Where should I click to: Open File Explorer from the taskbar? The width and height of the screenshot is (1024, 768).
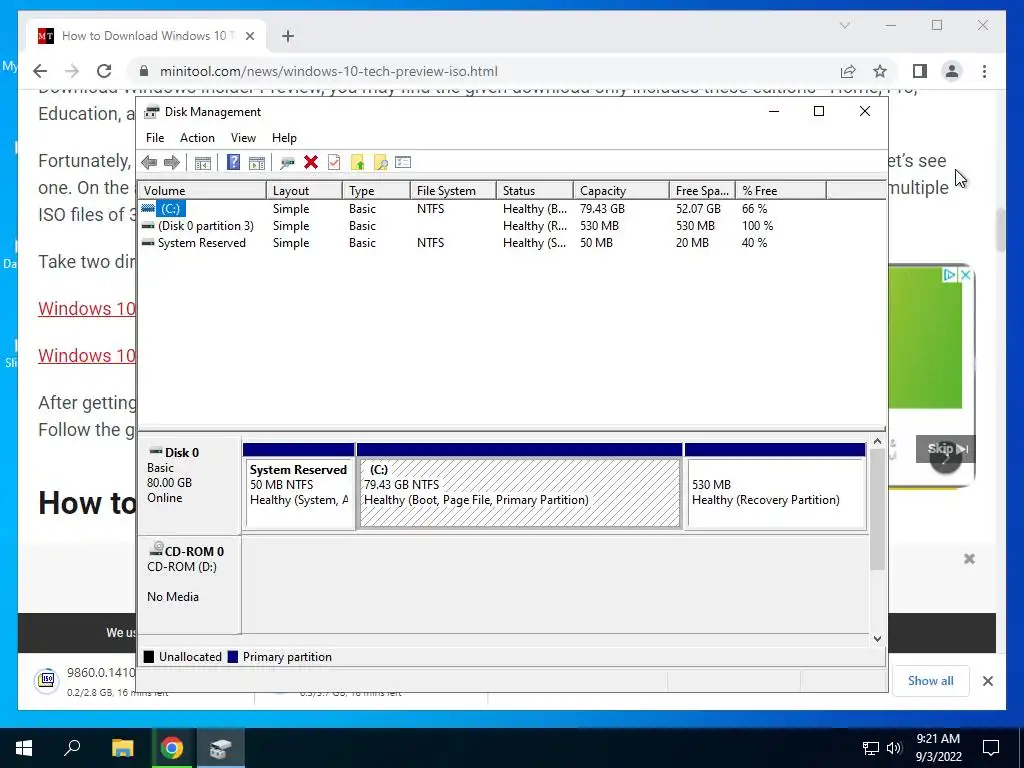122,748
